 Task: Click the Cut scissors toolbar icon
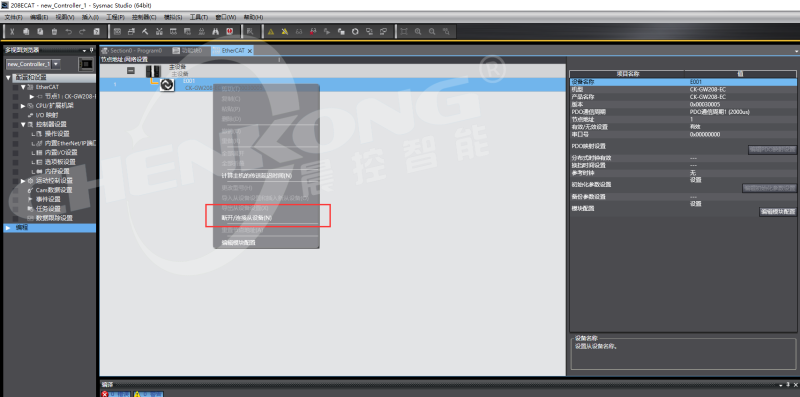pos(12,32)
